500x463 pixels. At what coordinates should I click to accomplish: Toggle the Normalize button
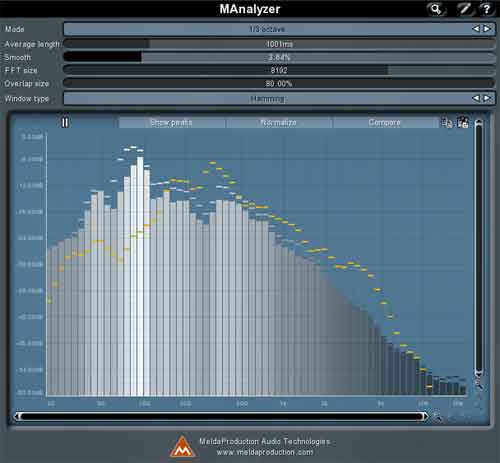(x=278, y=123)
